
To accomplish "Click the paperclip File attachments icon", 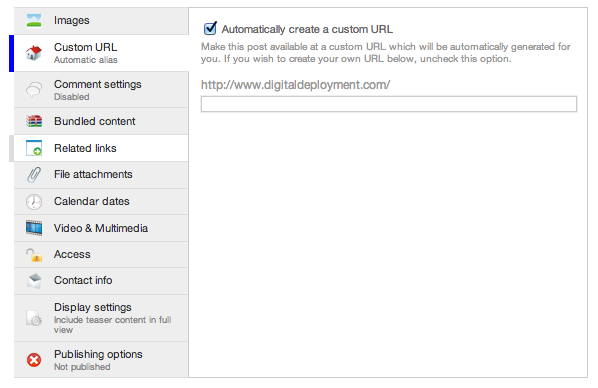I will [x=34, y=175].
